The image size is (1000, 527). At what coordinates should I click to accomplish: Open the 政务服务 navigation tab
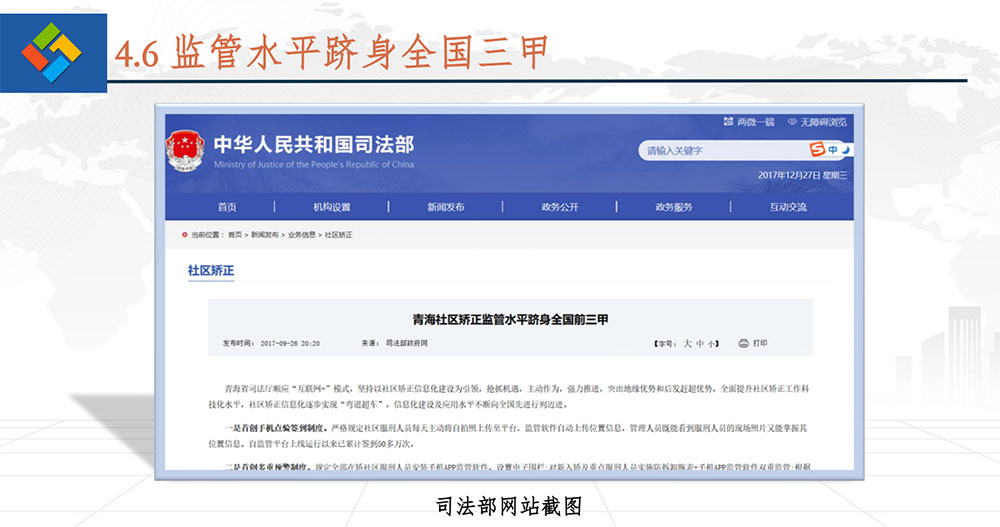pyautogui.click(x=674, y=207)
